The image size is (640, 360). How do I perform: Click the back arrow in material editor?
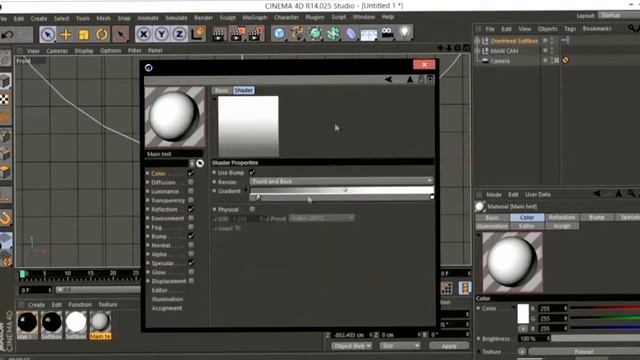(x=388, y=80)
